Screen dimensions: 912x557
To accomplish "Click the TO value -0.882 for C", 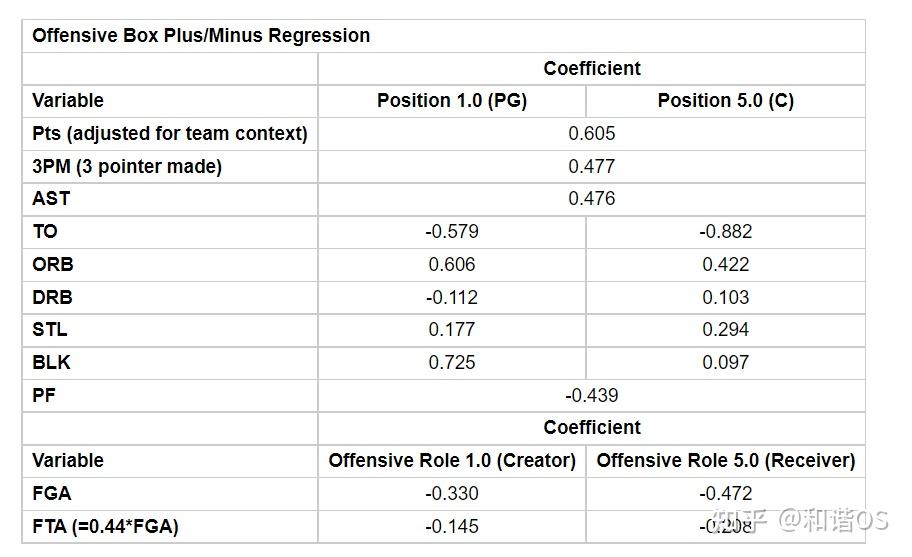I will pos(725,232).
